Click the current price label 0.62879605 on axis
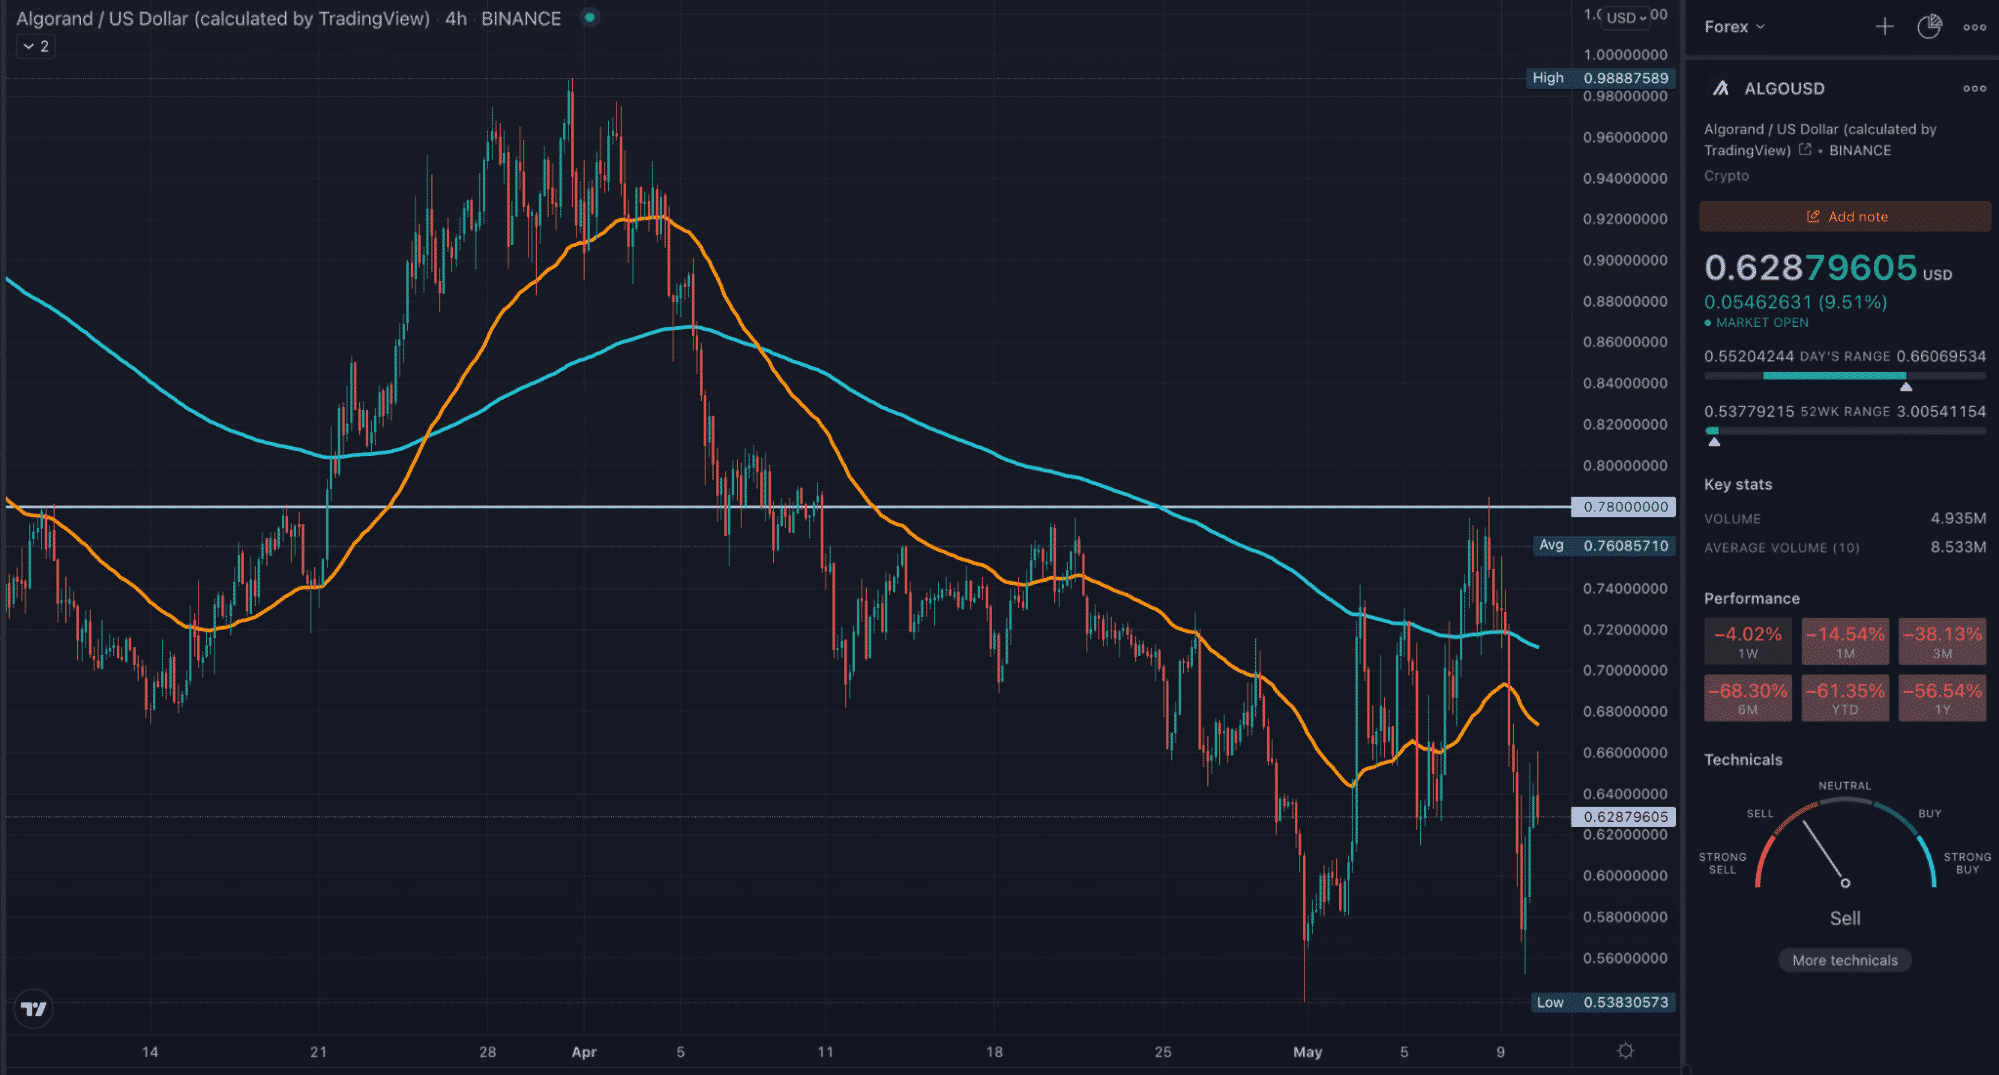 click(x=1625, y=817)
